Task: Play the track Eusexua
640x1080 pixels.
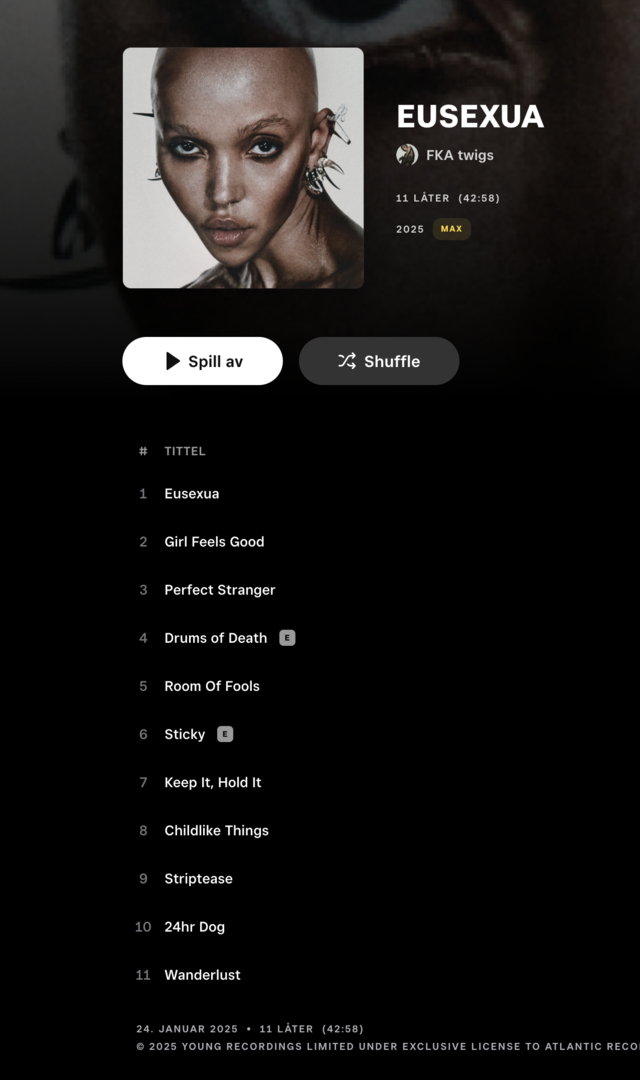Action: 192,494
